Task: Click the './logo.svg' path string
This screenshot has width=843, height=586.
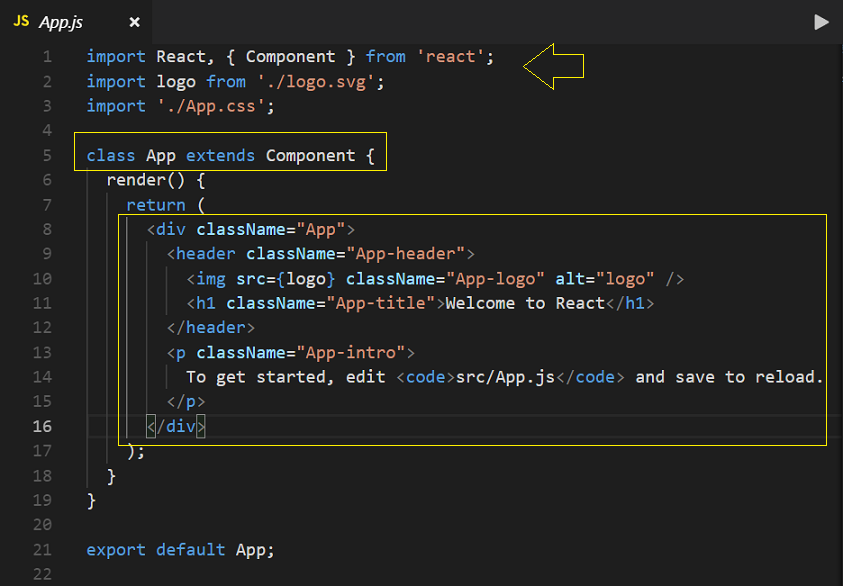Action: pos(316,82)
